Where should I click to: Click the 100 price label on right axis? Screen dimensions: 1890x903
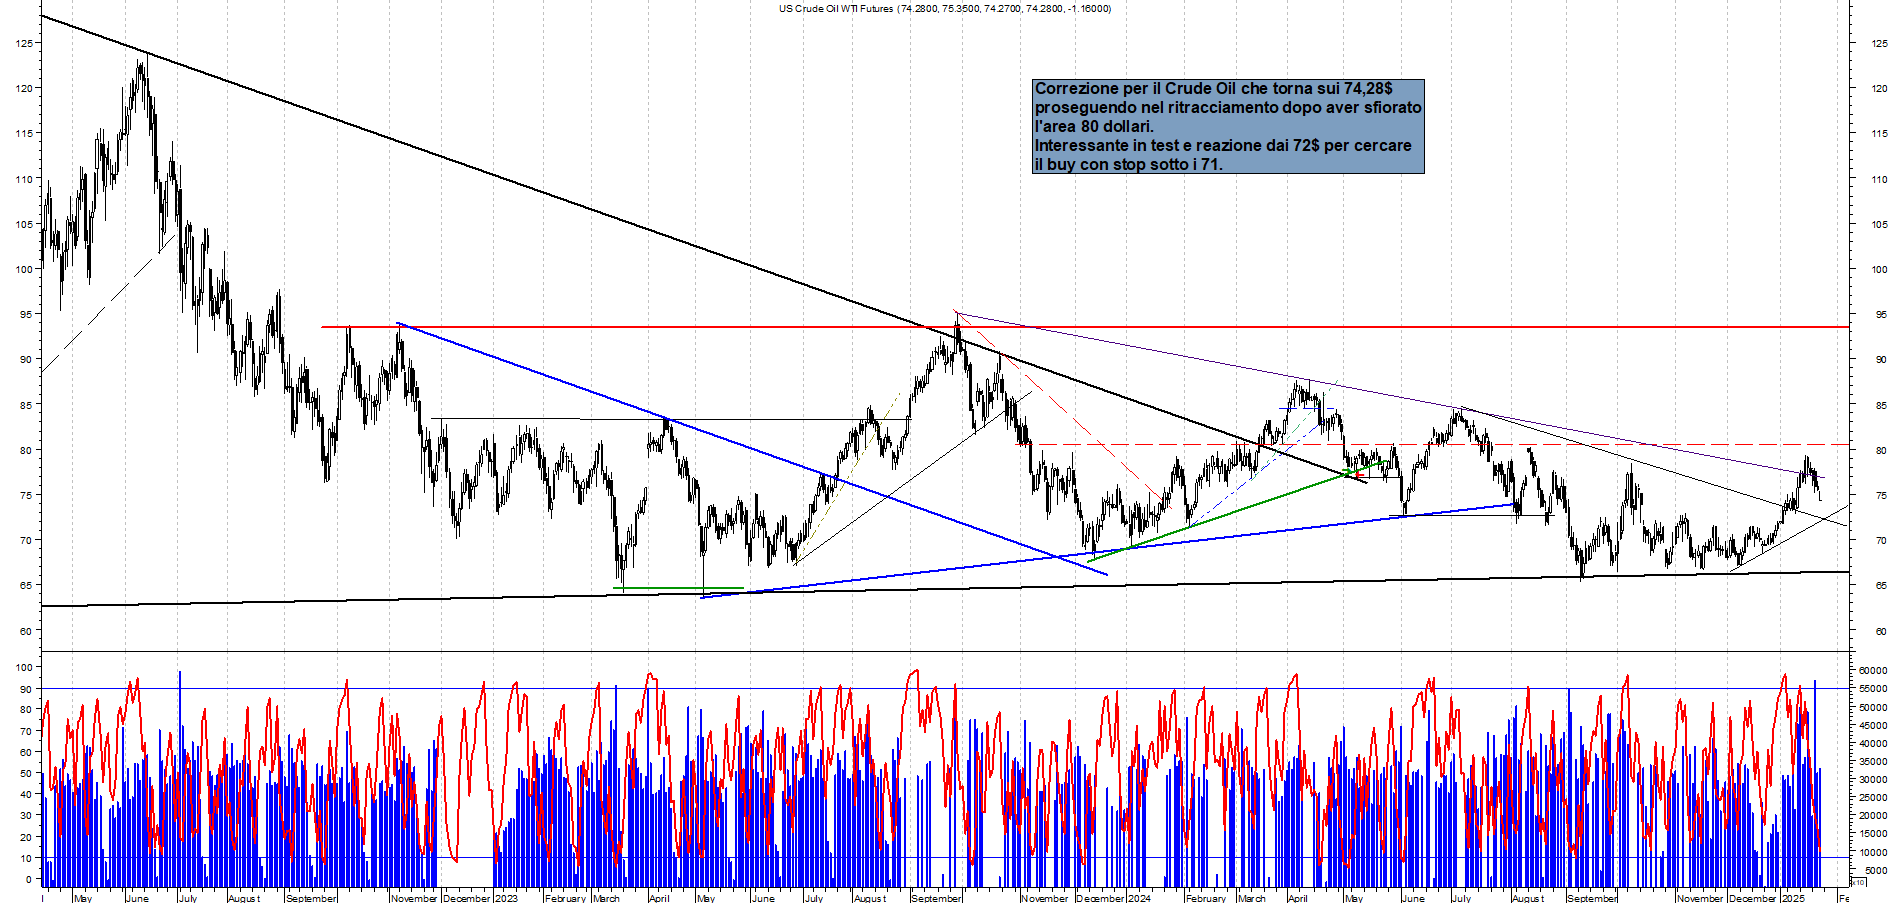1879,269
